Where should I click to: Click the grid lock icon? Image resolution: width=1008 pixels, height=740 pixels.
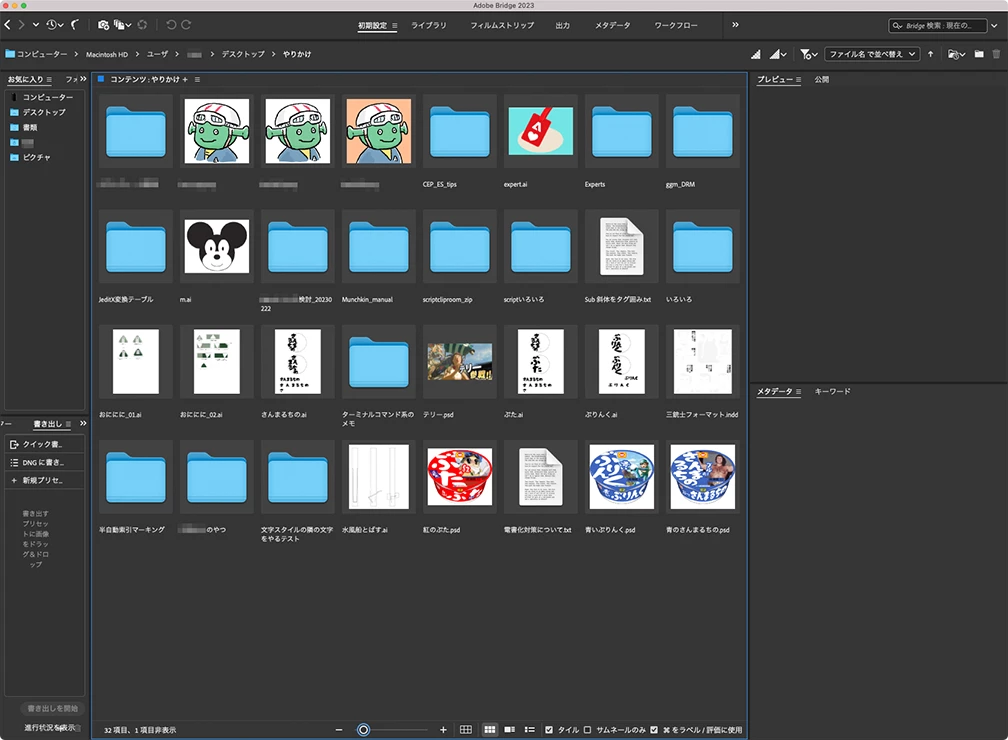pos(465,730)
